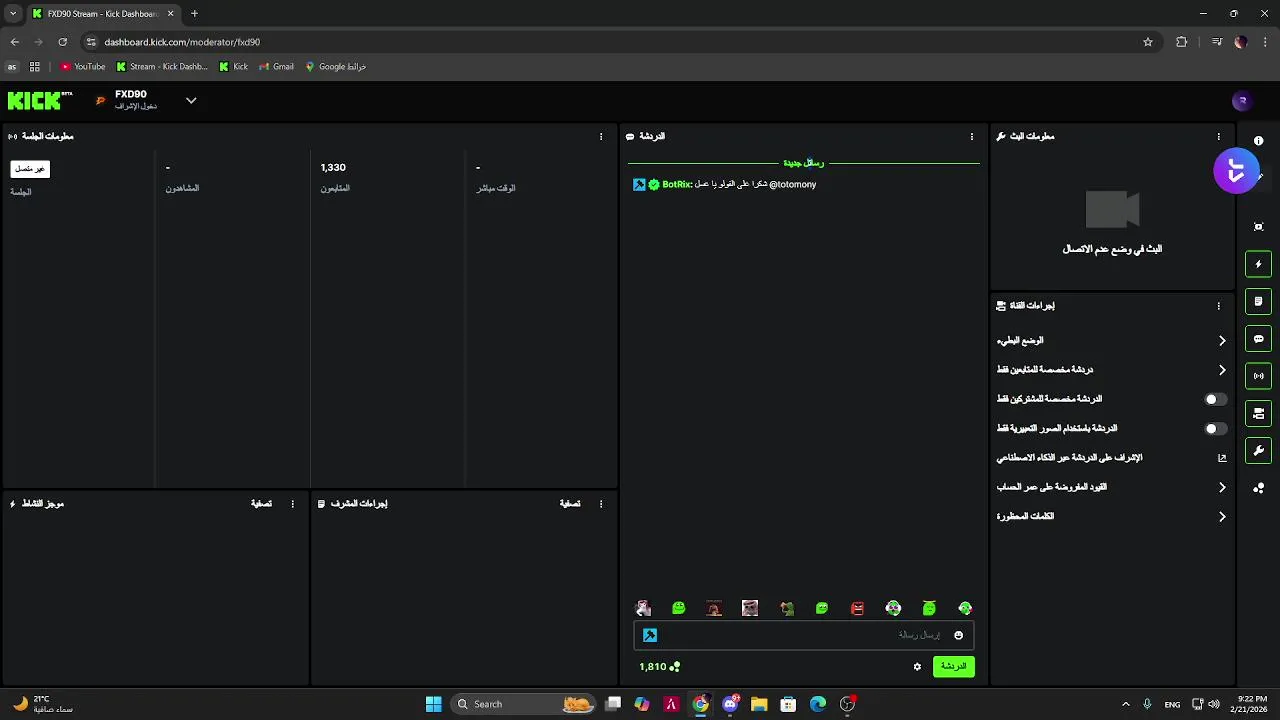Open the Google Maps bookmark
The width and height of the screenshot is (1280, 720).
tap(336, 67)
